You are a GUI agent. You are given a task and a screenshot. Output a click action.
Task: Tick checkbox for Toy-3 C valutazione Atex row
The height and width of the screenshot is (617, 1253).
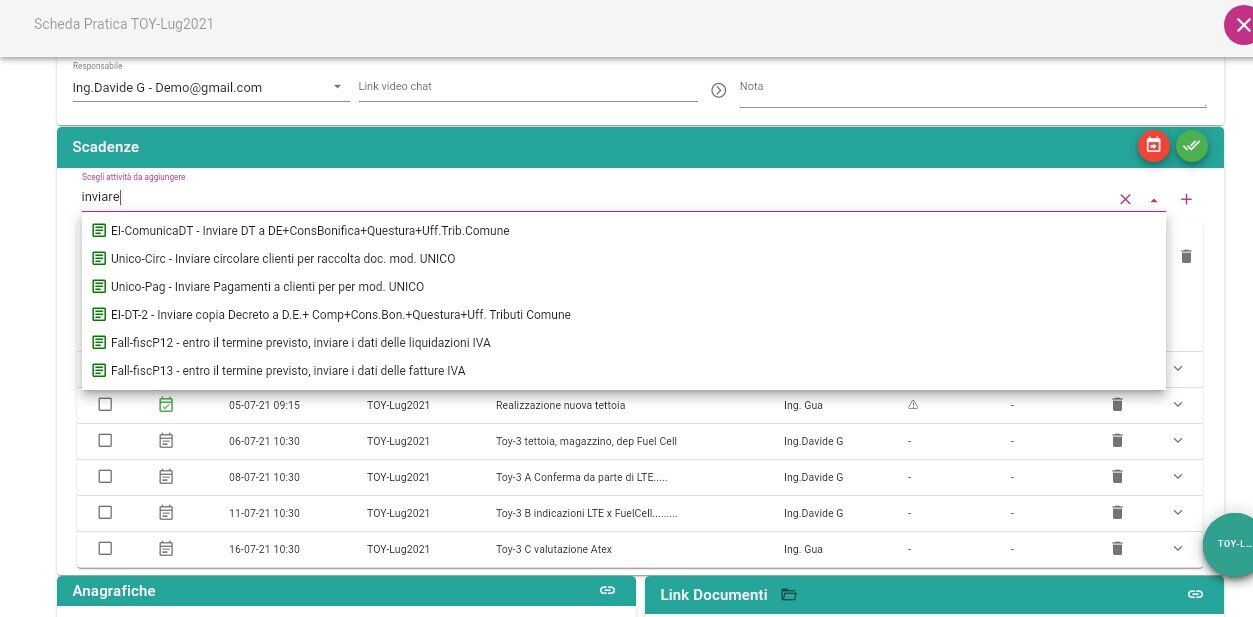[105, 548]
